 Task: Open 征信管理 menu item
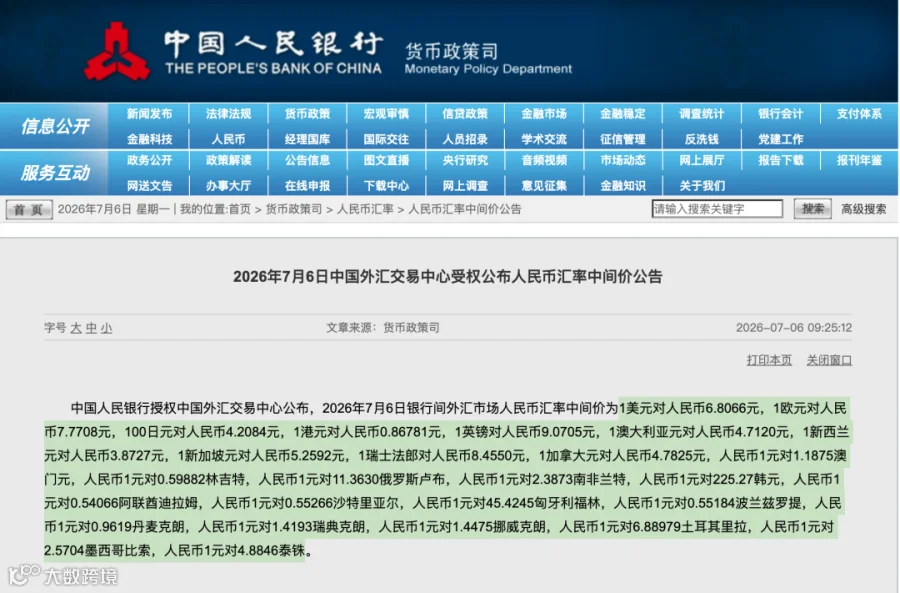point(623,139)
